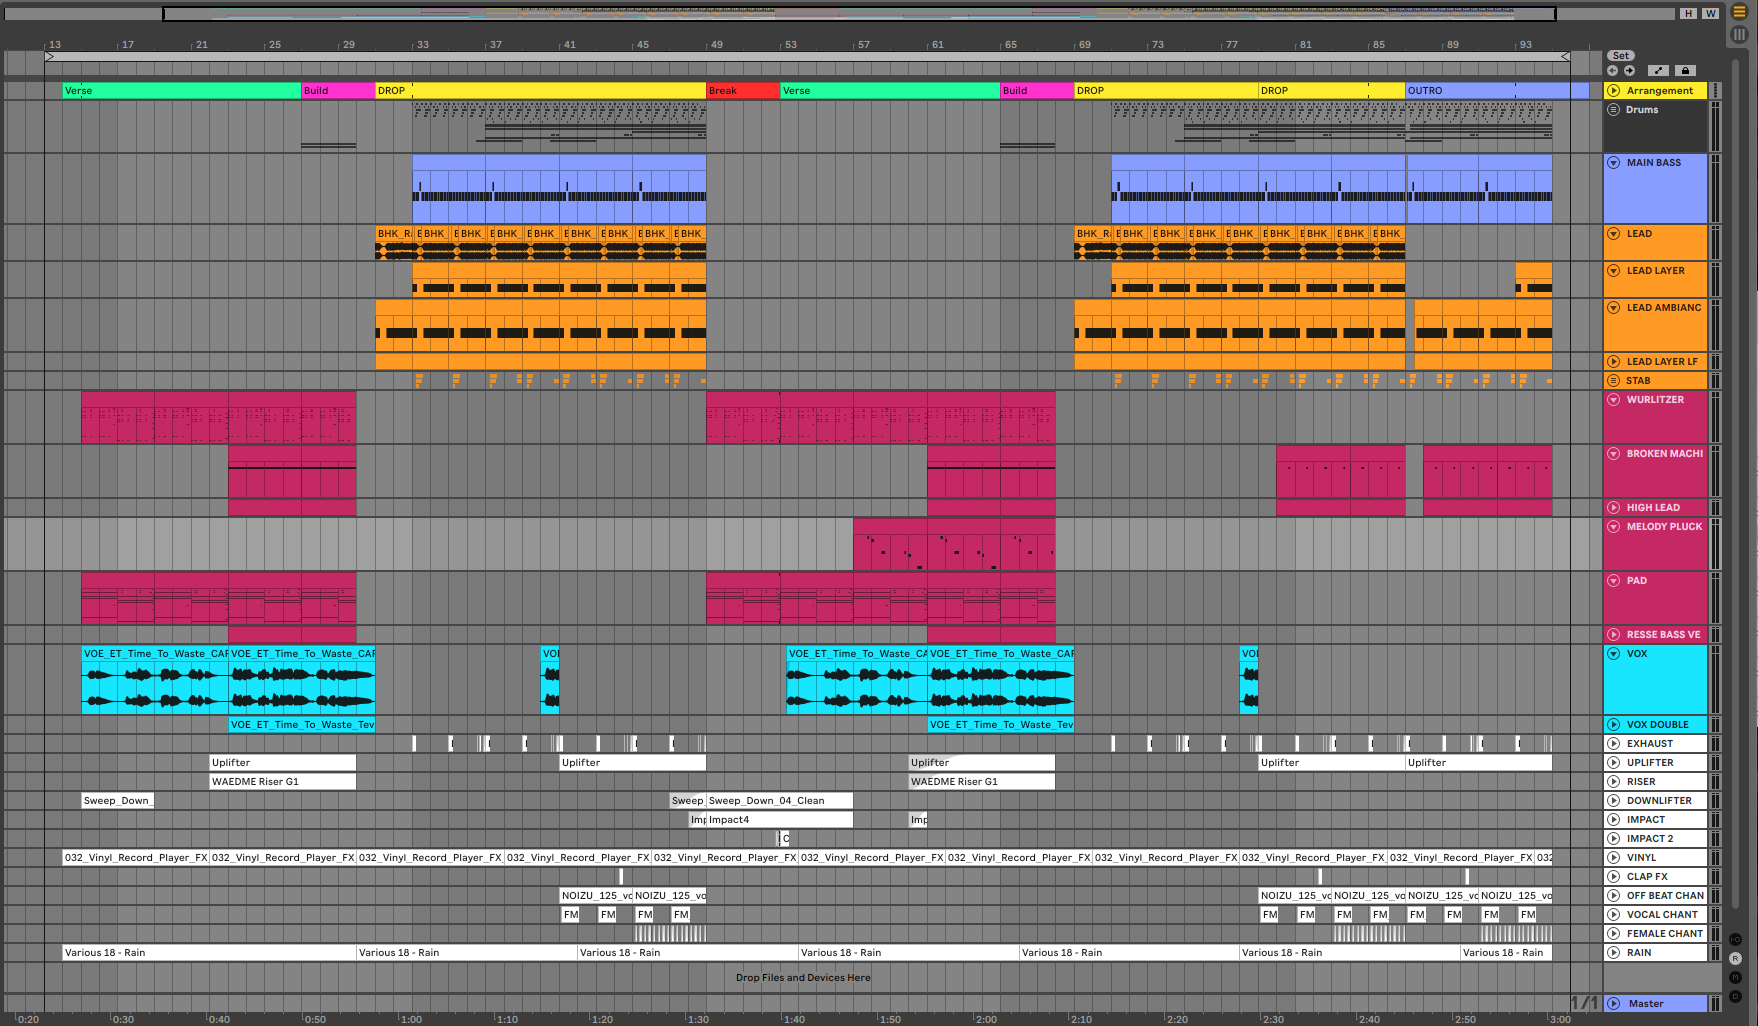Jump to the previous locator arrow
This screenshot has height=1026, width=1758.
[x=1612, y=71]
